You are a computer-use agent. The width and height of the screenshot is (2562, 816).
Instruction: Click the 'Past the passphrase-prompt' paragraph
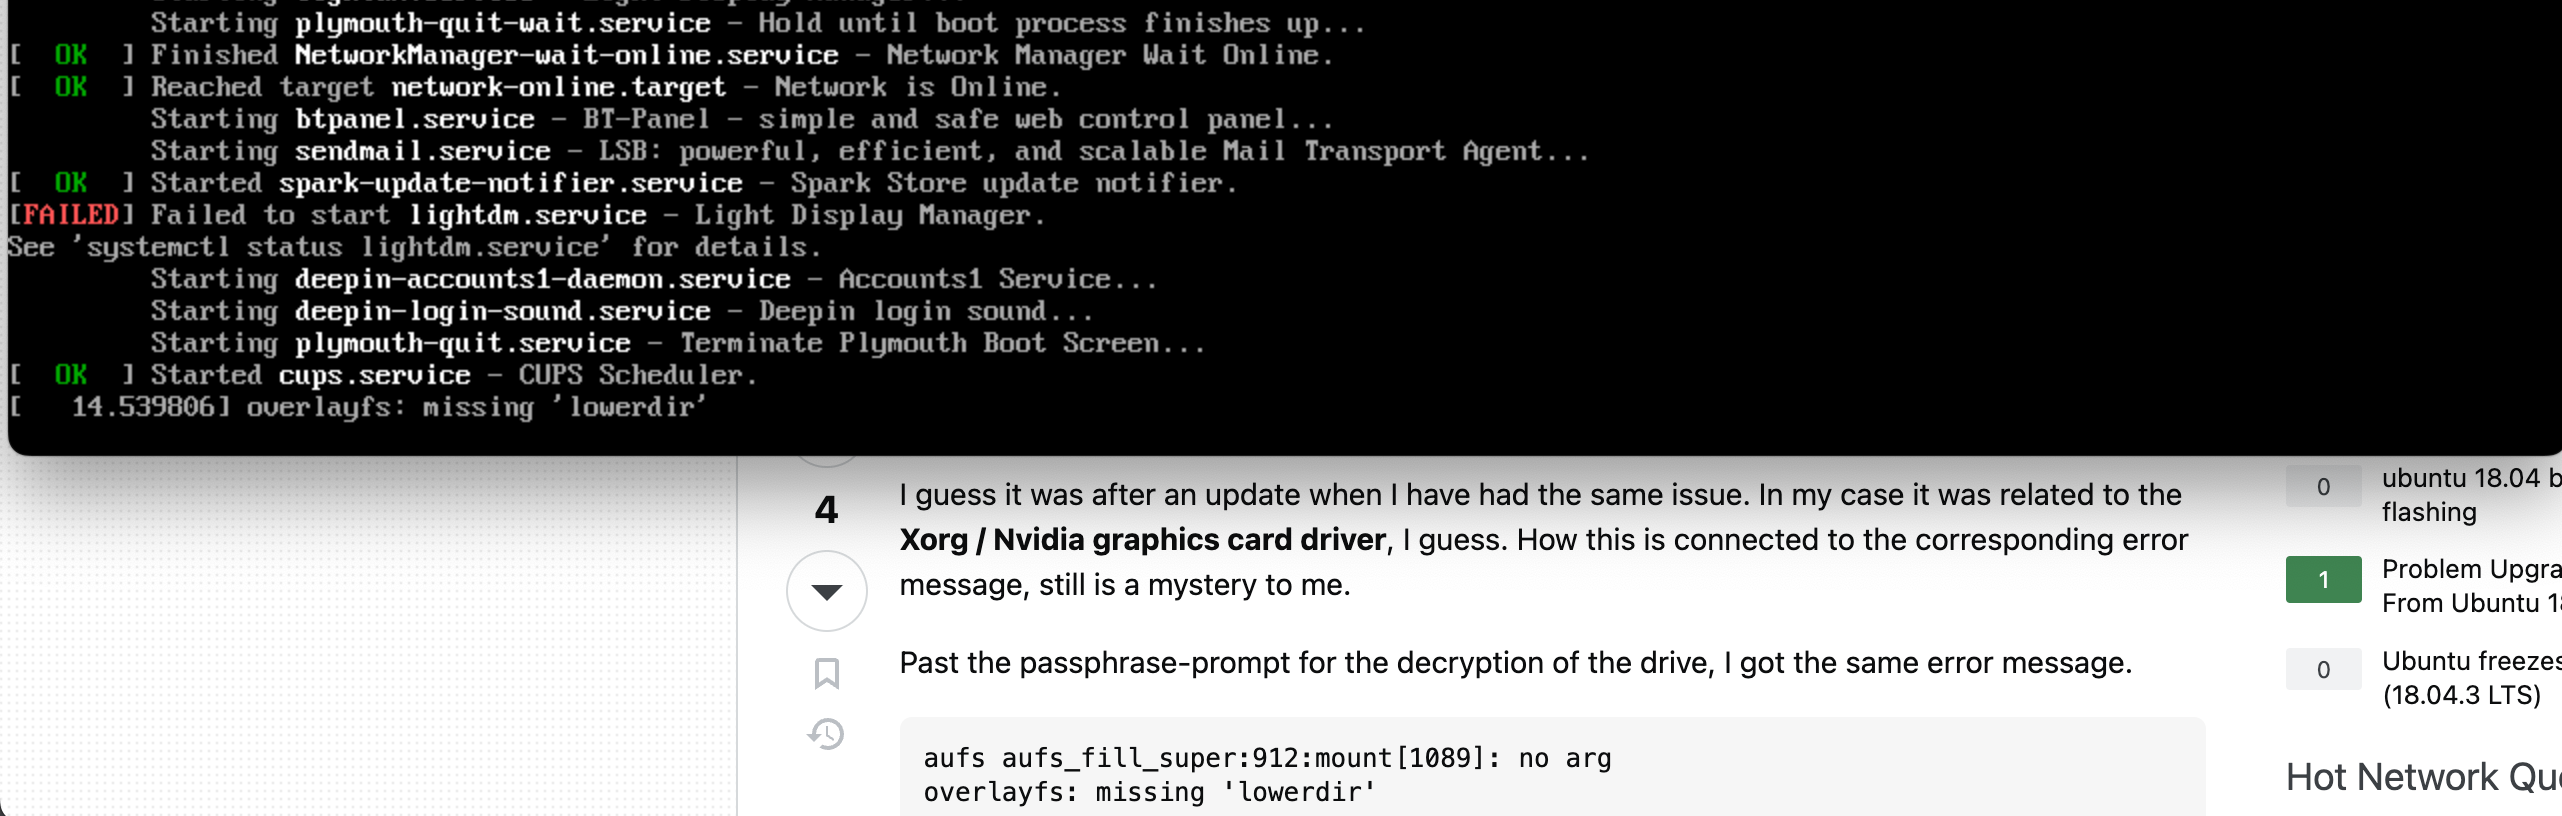[1515, 663]
